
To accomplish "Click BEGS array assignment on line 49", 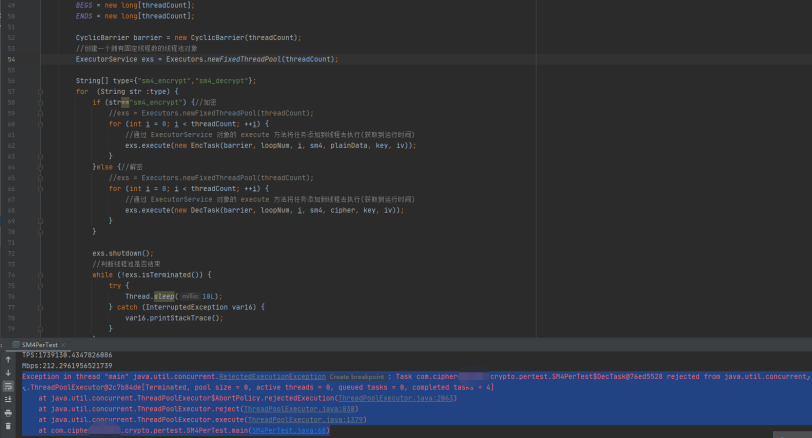I will tap(135, 5).
